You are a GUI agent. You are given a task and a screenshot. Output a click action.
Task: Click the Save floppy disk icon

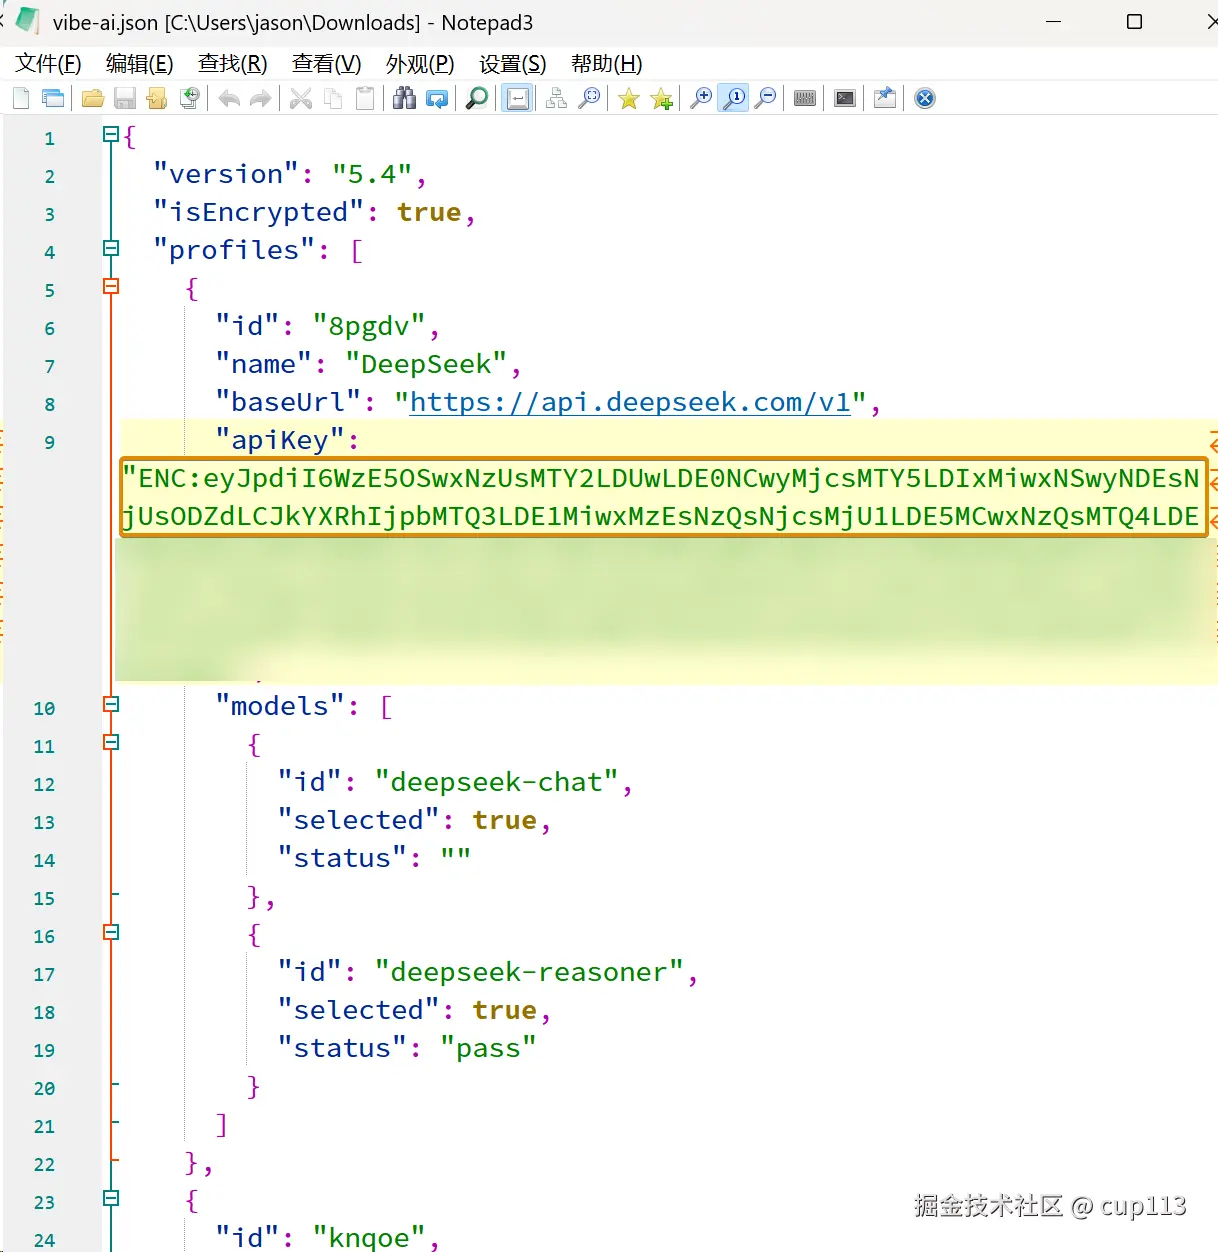[x=125, y=98]
